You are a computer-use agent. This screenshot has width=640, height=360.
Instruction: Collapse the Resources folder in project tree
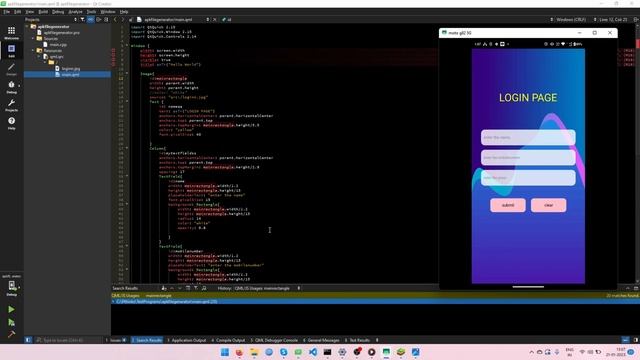(33, 51)
